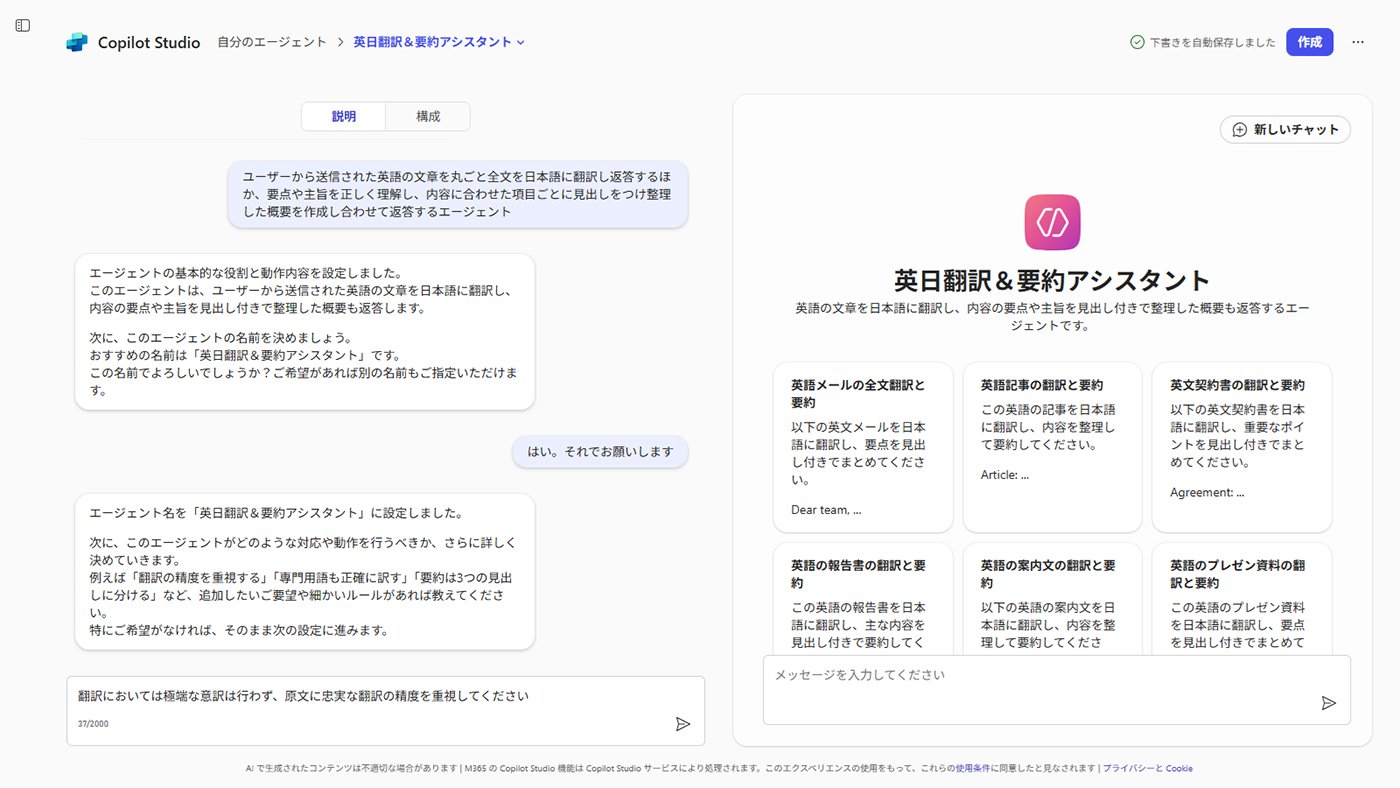The width and height of the screenshot is (1400, 788).
Task: Click the メッセージを入力してください test chat field
Action: pyautogui.click(x=1057, y=689)
